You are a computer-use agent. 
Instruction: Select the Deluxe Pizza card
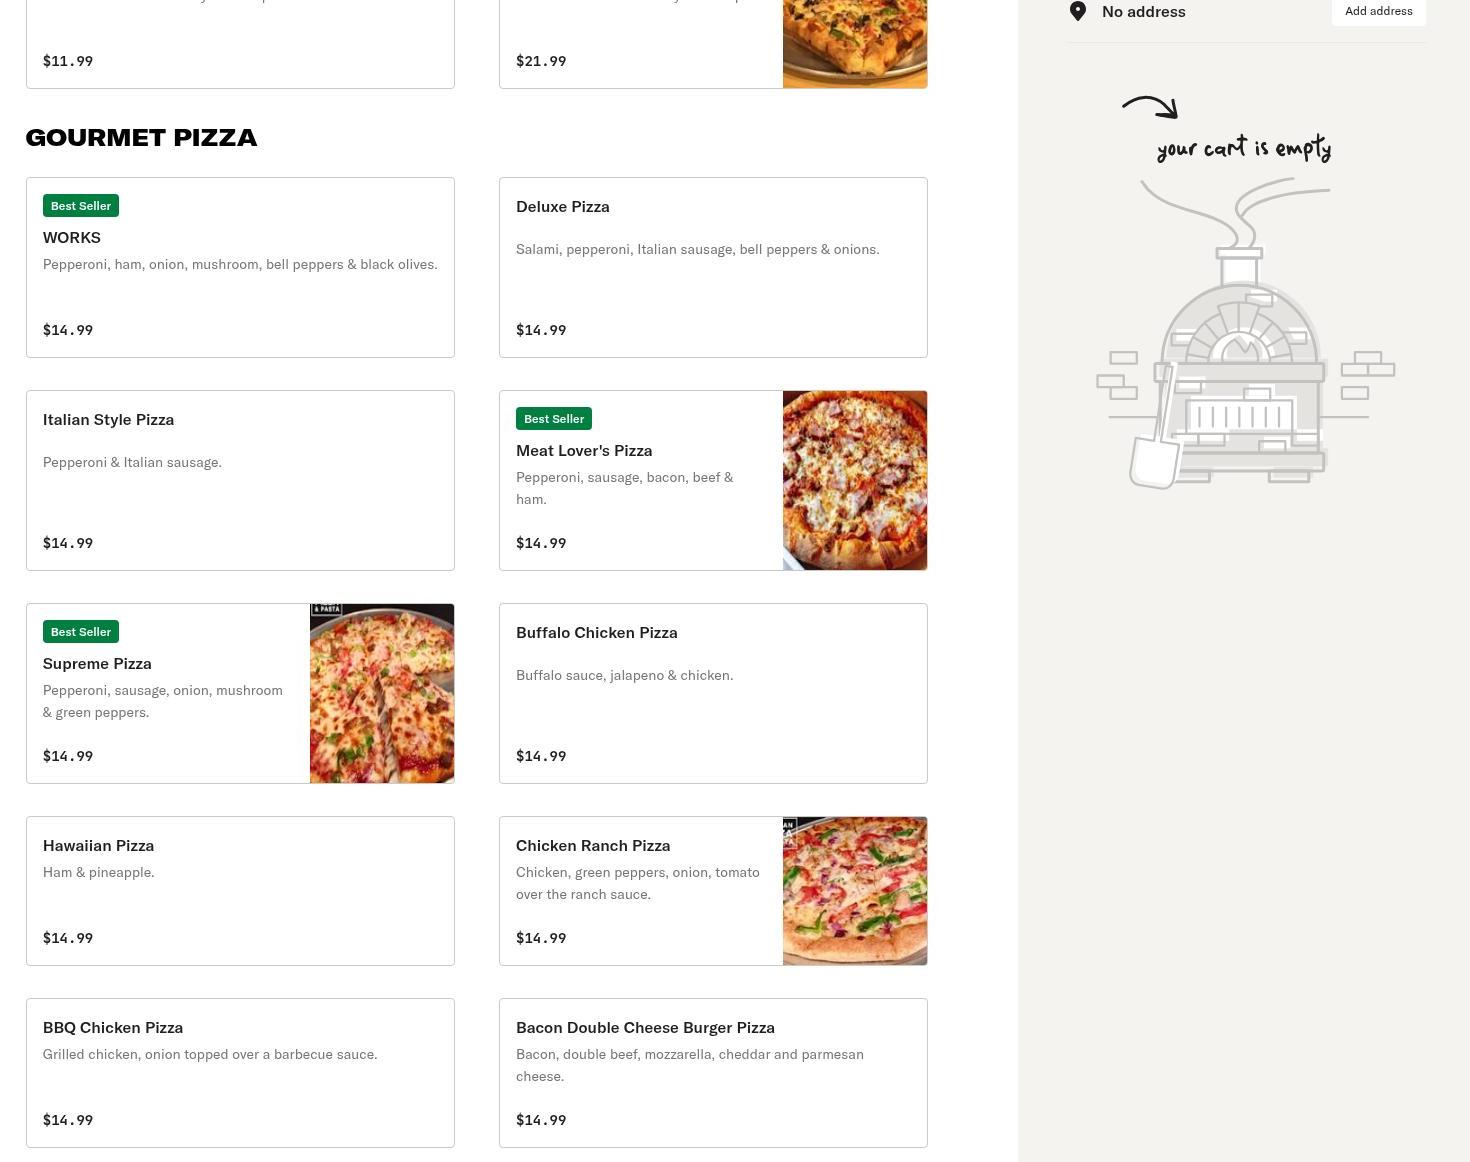(713, 268)
